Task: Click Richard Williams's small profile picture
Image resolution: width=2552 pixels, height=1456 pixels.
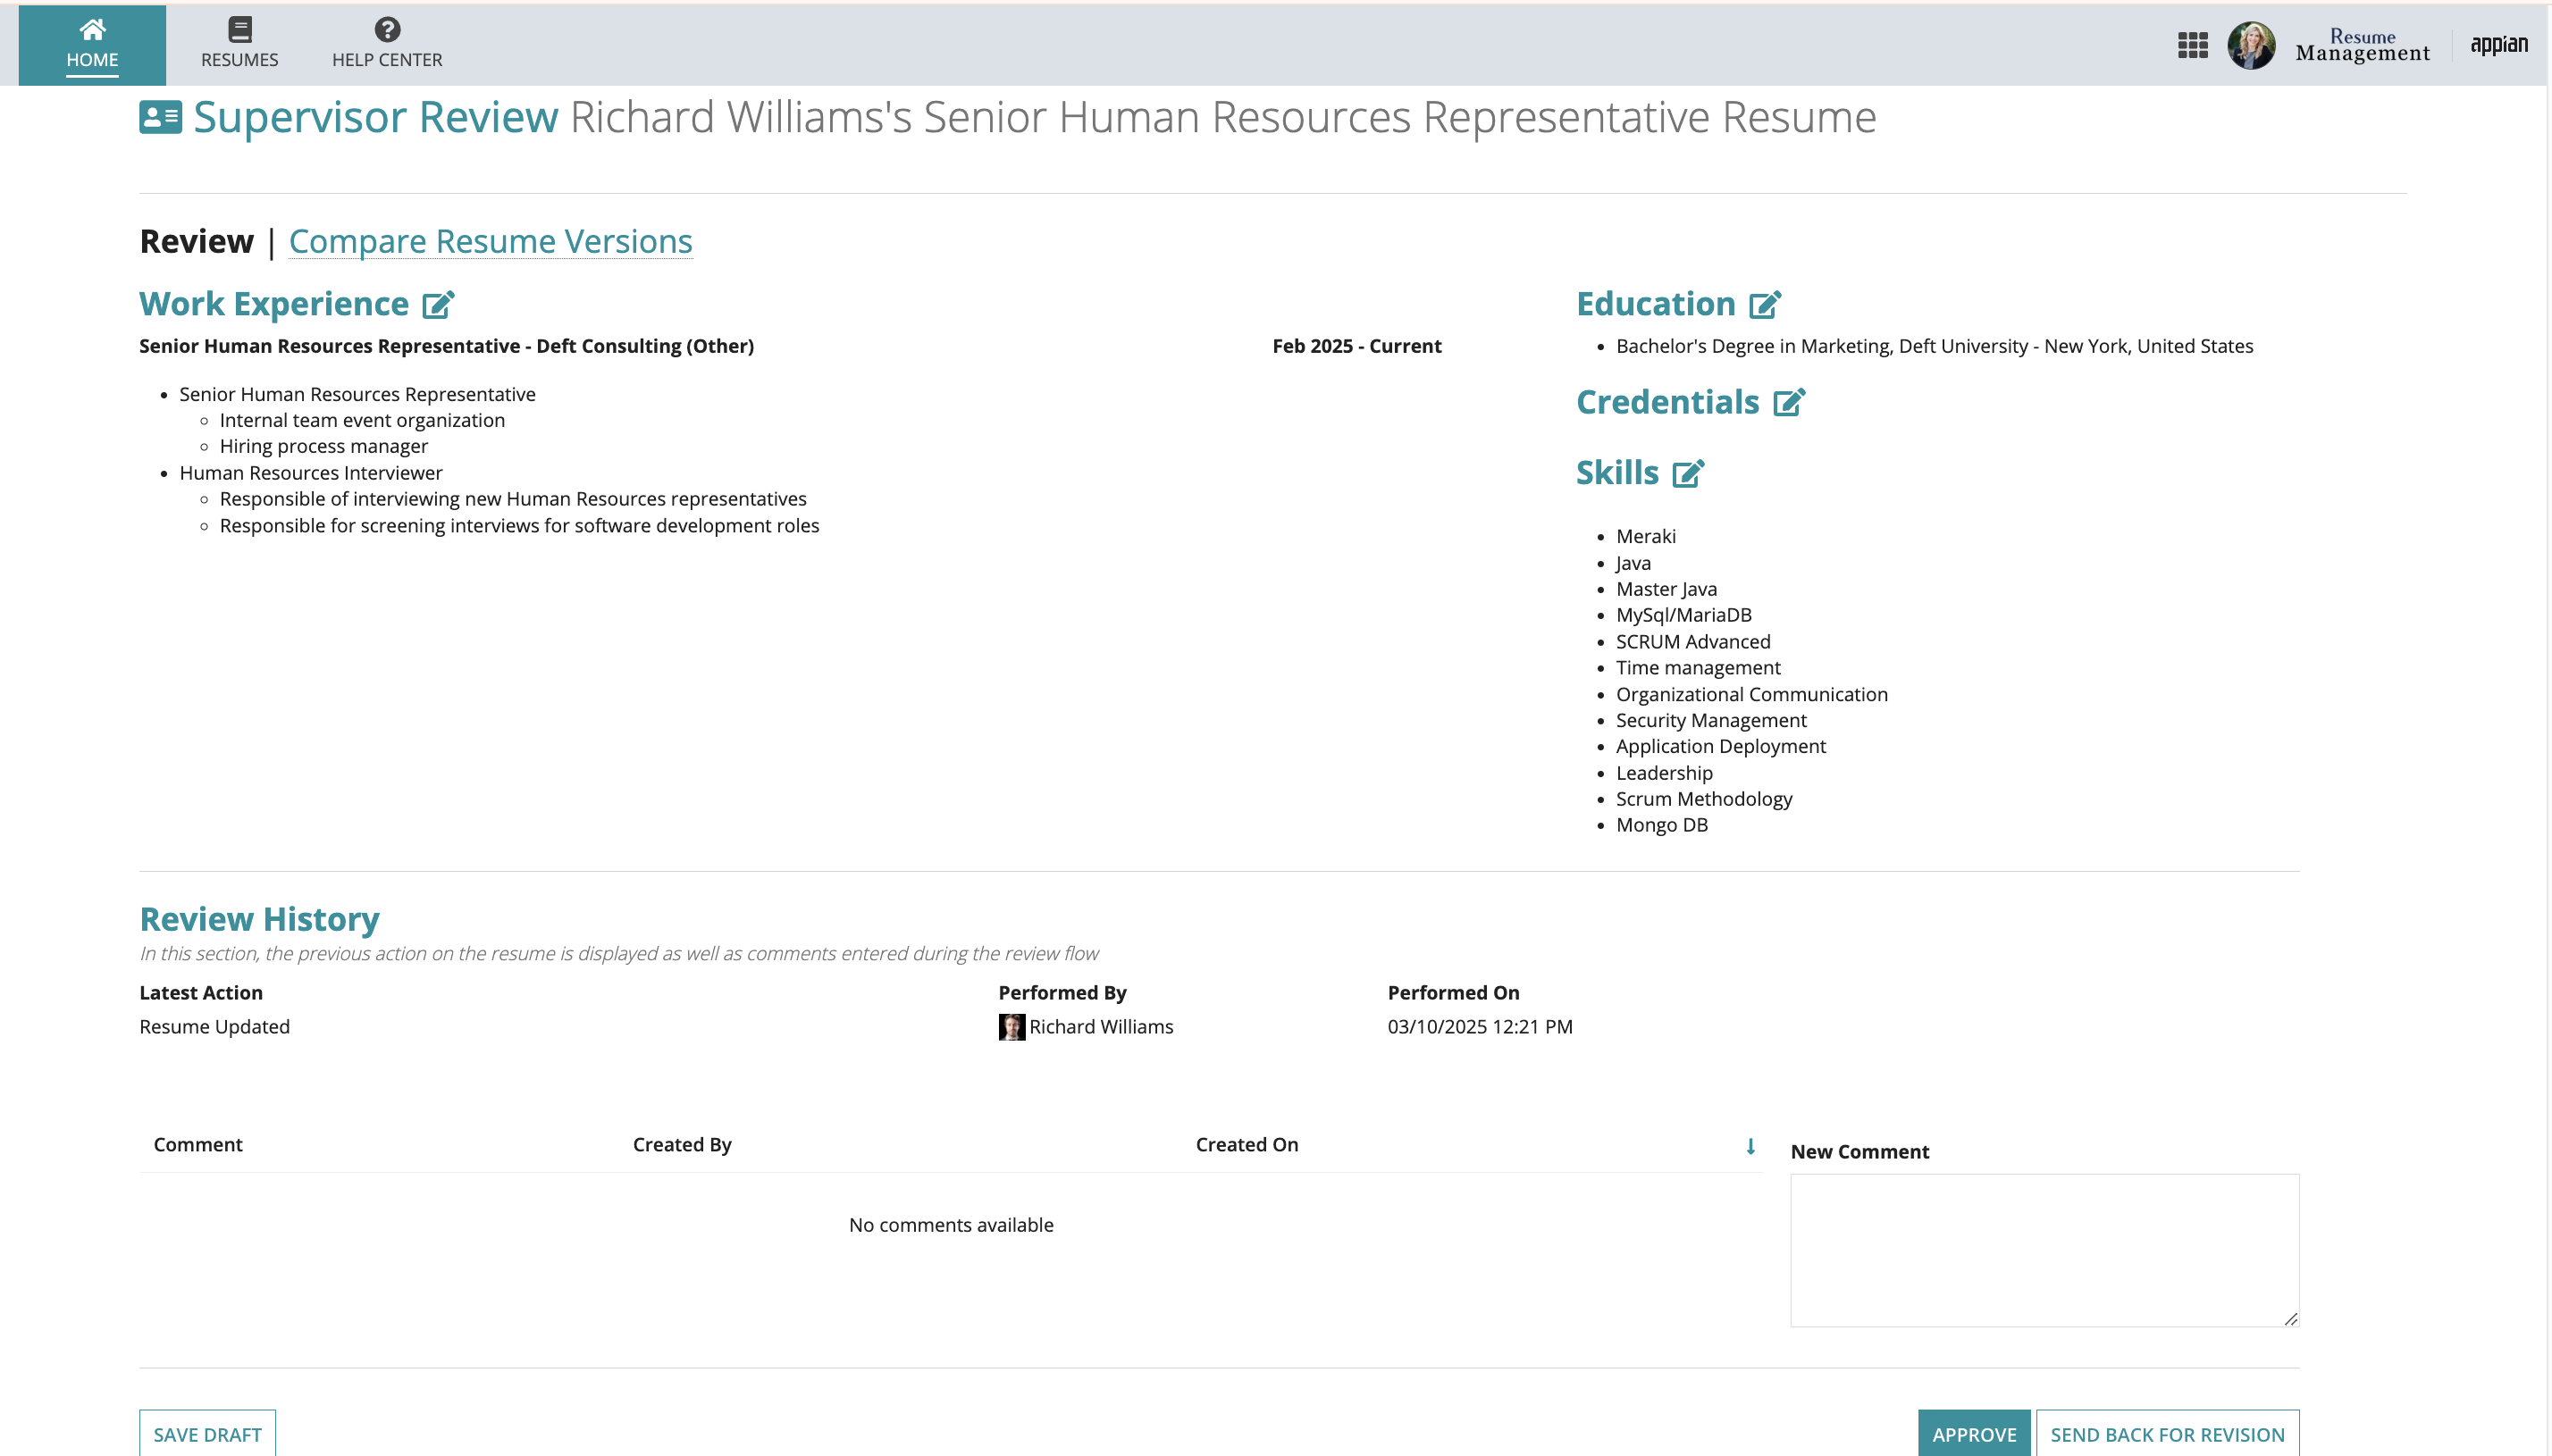Action: 1011,1027
